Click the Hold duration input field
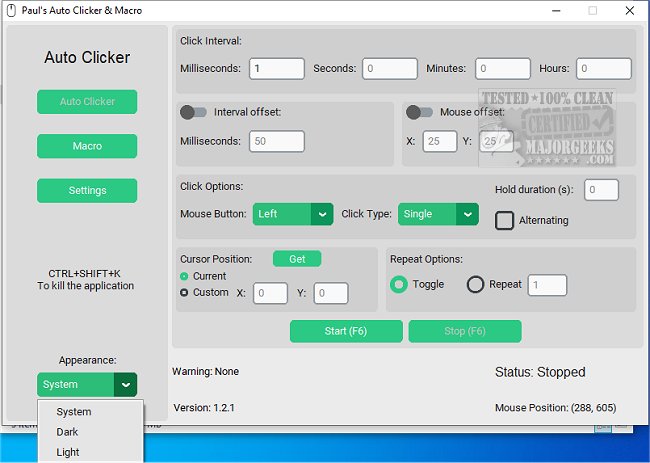Viewport: 650px width, 463px height. tap(601, 190)
